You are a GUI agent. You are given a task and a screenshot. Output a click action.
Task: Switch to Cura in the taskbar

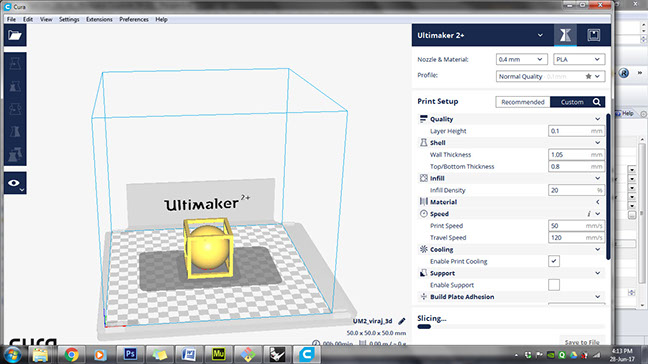pyautogui.click(x=307, y=354)
